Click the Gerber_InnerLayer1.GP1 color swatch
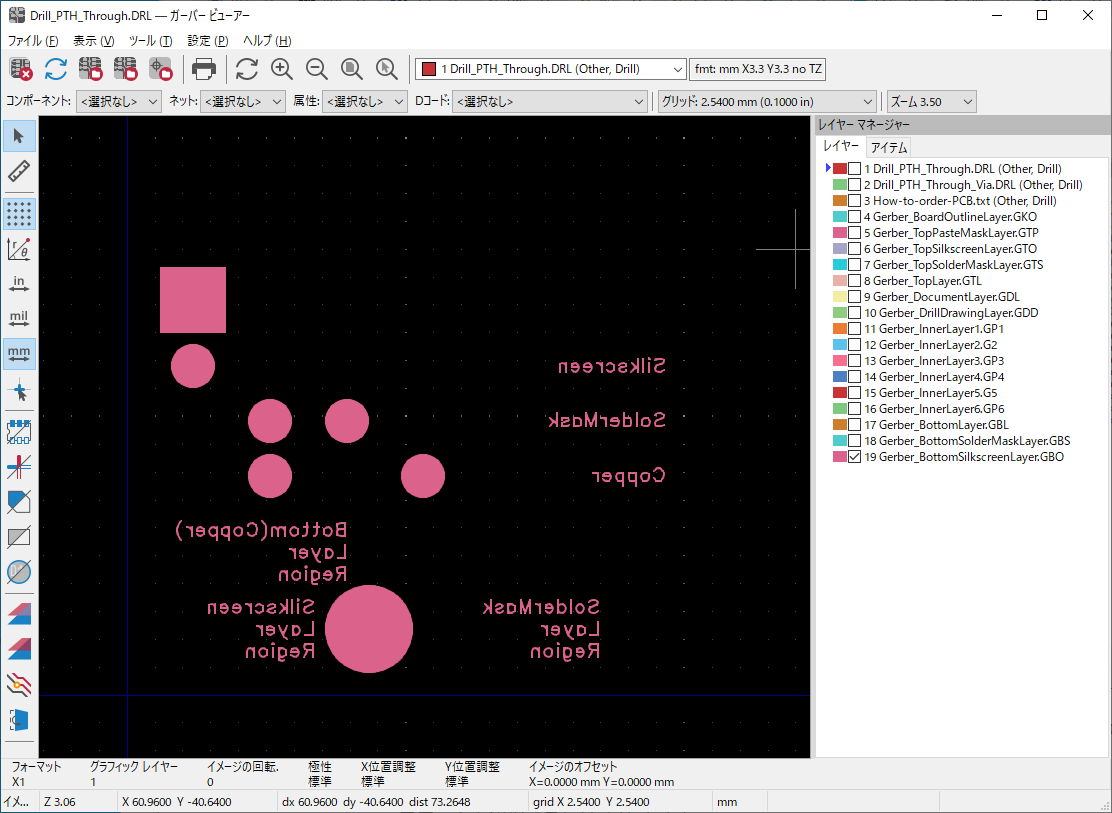This screenshot has width=1112, height=813. (x=839, y=329)
